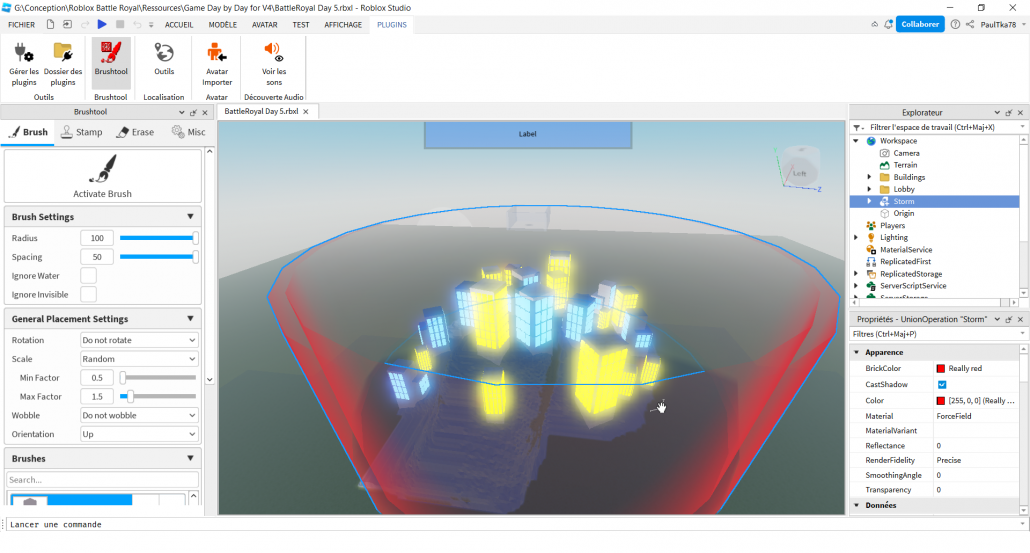Switch to the Misc tab
Viewport: 1030px width, 553px height.
[x=189, y=132]
